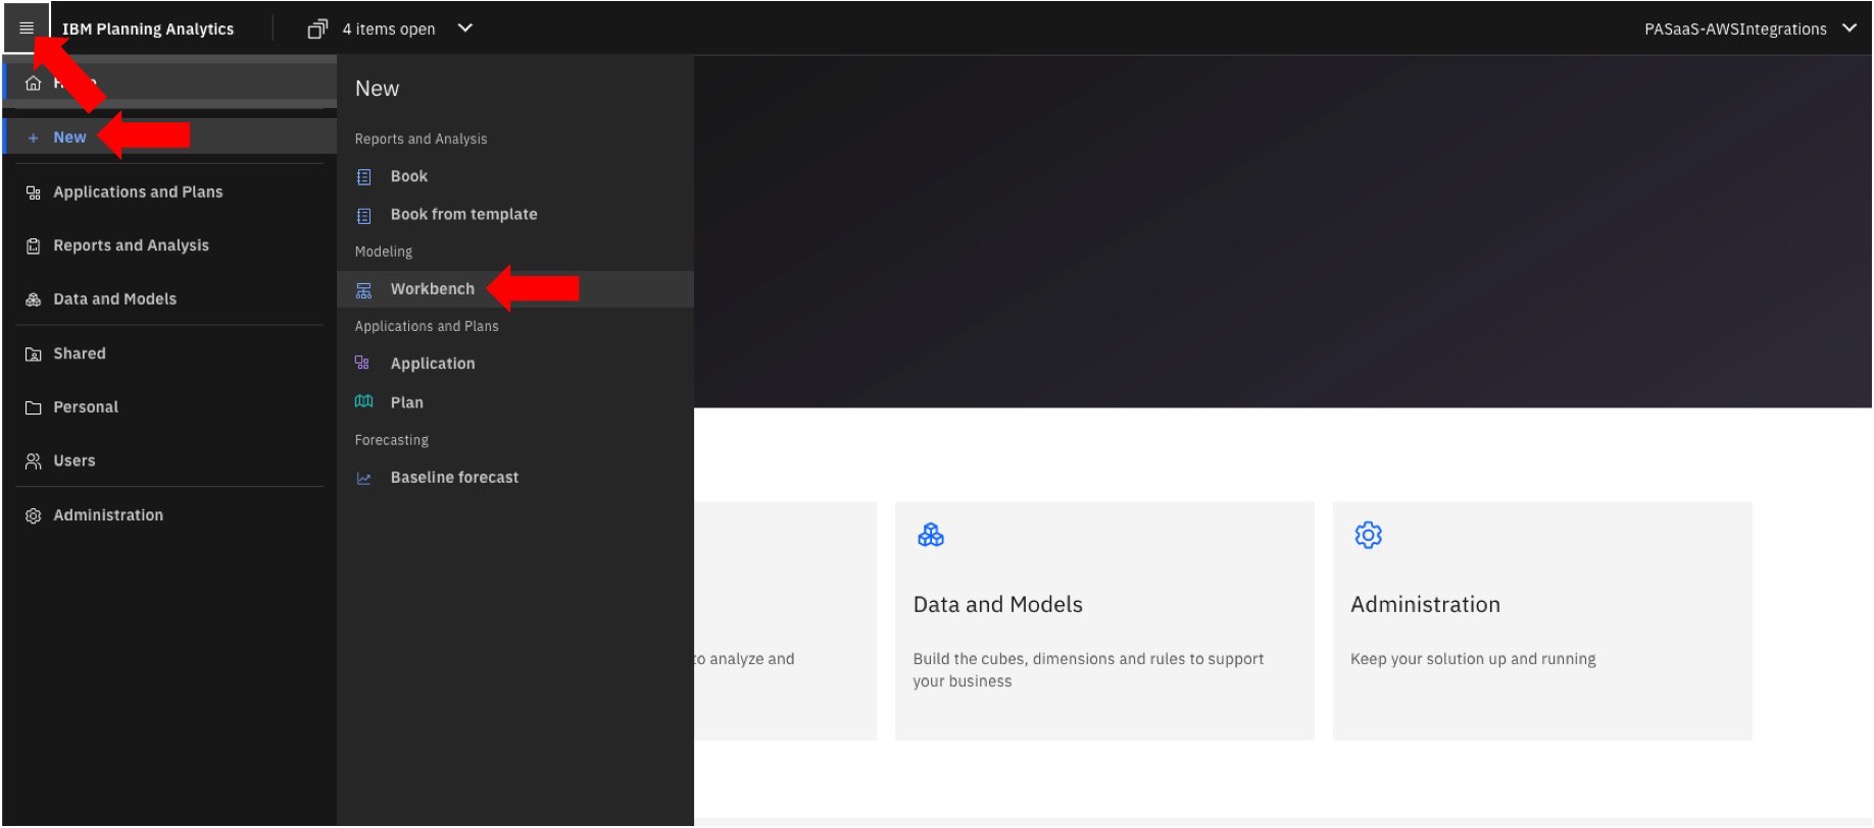Click the Data and Models card cubes icon
This screenshot has height=828, width=1874.
[x=930, y=535]
